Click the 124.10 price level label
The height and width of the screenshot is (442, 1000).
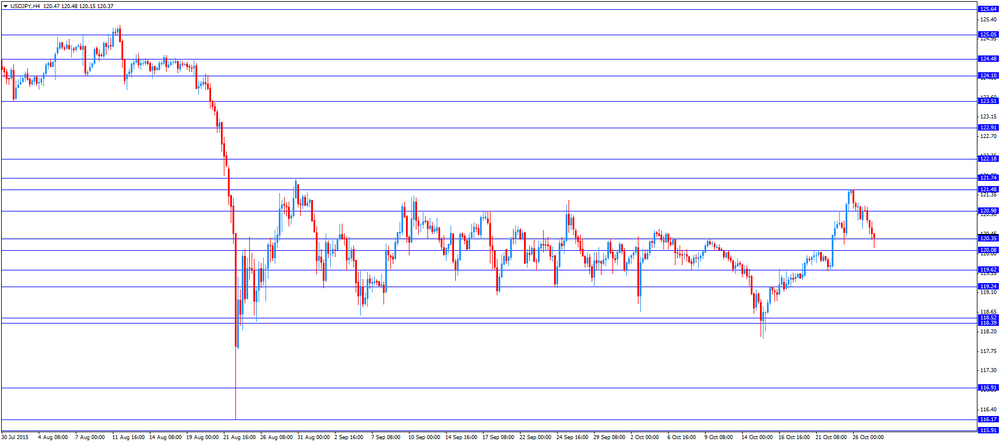(989, 76)
